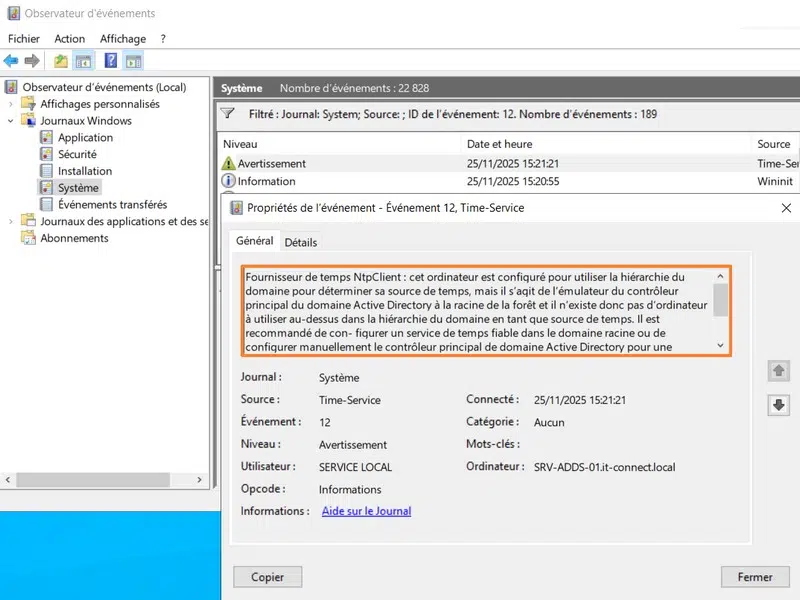The height and width of the screenshot is (600, 800).
Task: Expand Journaux des applications et des services
Action: point(11,221)
